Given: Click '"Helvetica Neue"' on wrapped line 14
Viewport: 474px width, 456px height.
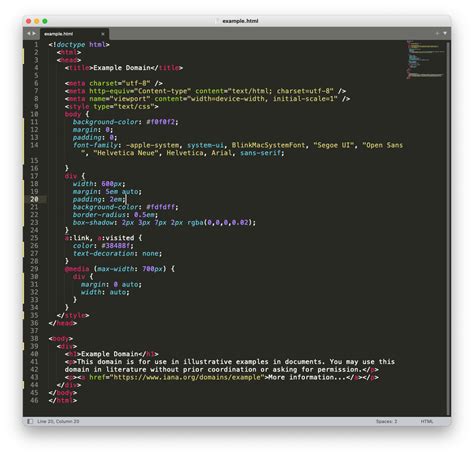Looking at the screenshot, I should coord(126,153).
